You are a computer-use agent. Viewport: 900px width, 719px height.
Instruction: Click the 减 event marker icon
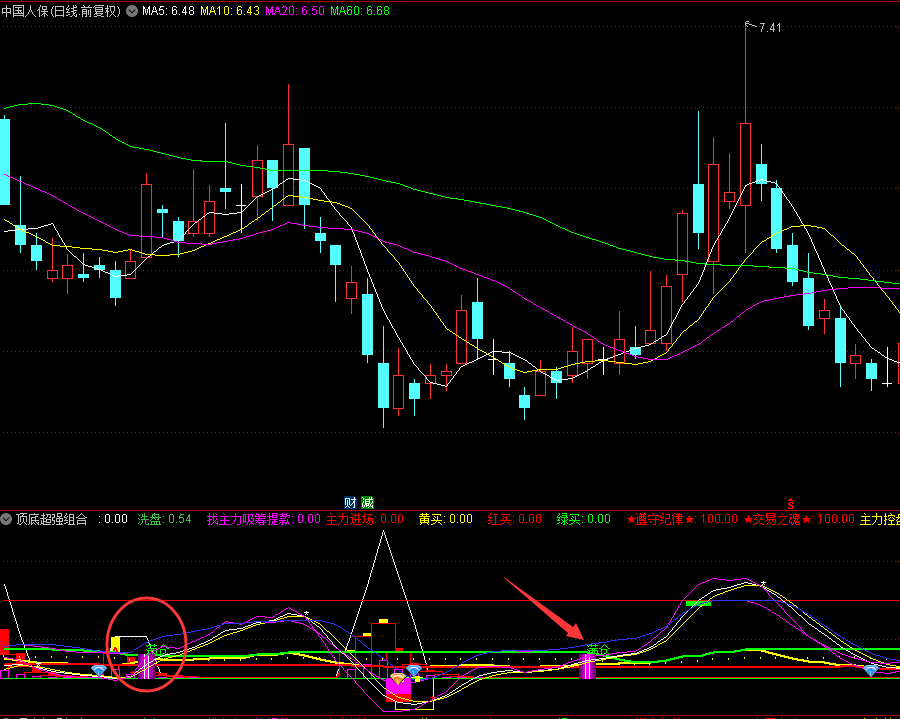pyautogui.click(x=367, y=502)
